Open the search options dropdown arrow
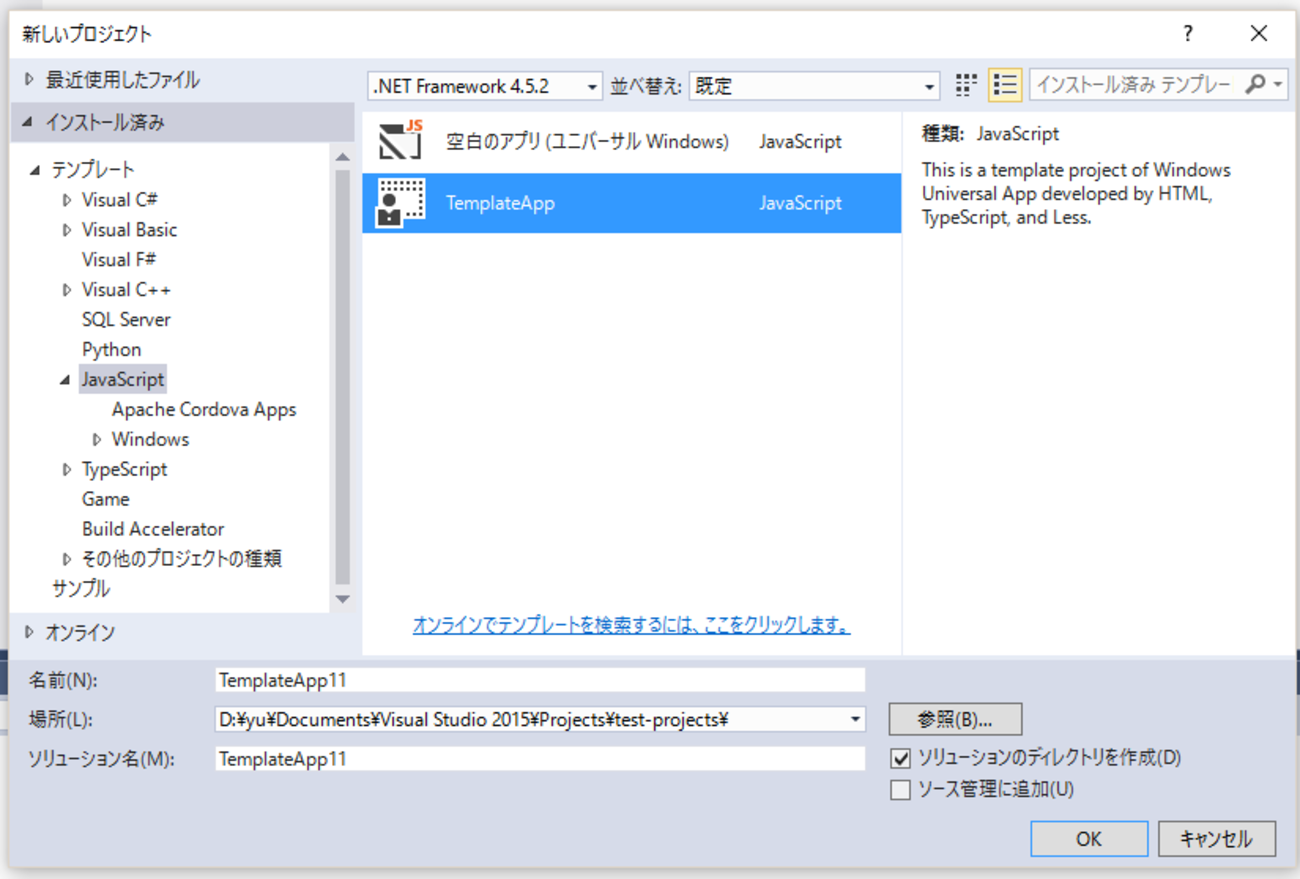The width and height of the screenshot is (1300, 879). pyautogui.click(x=1278, y=86)
